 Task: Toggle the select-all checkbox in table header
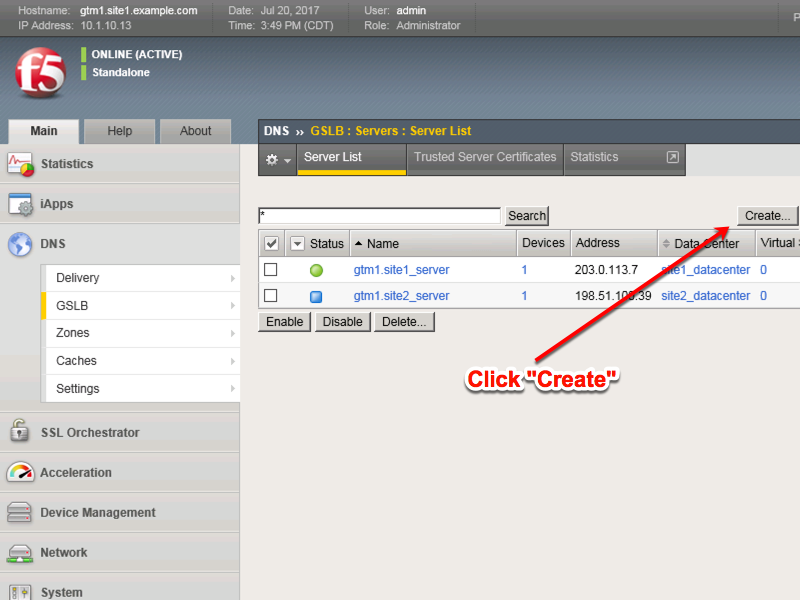click(x=271, y=244)
